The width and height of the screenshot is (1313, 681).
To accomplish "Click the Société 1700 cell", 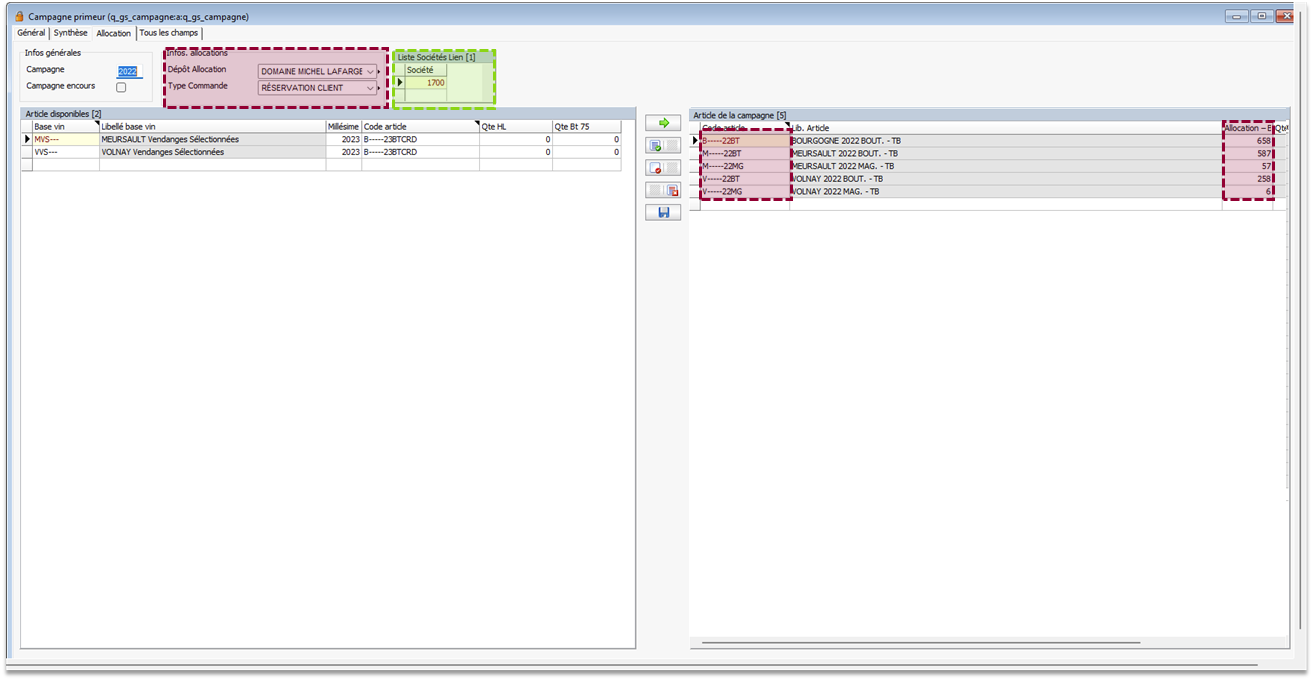I will (x=426, y=83).
